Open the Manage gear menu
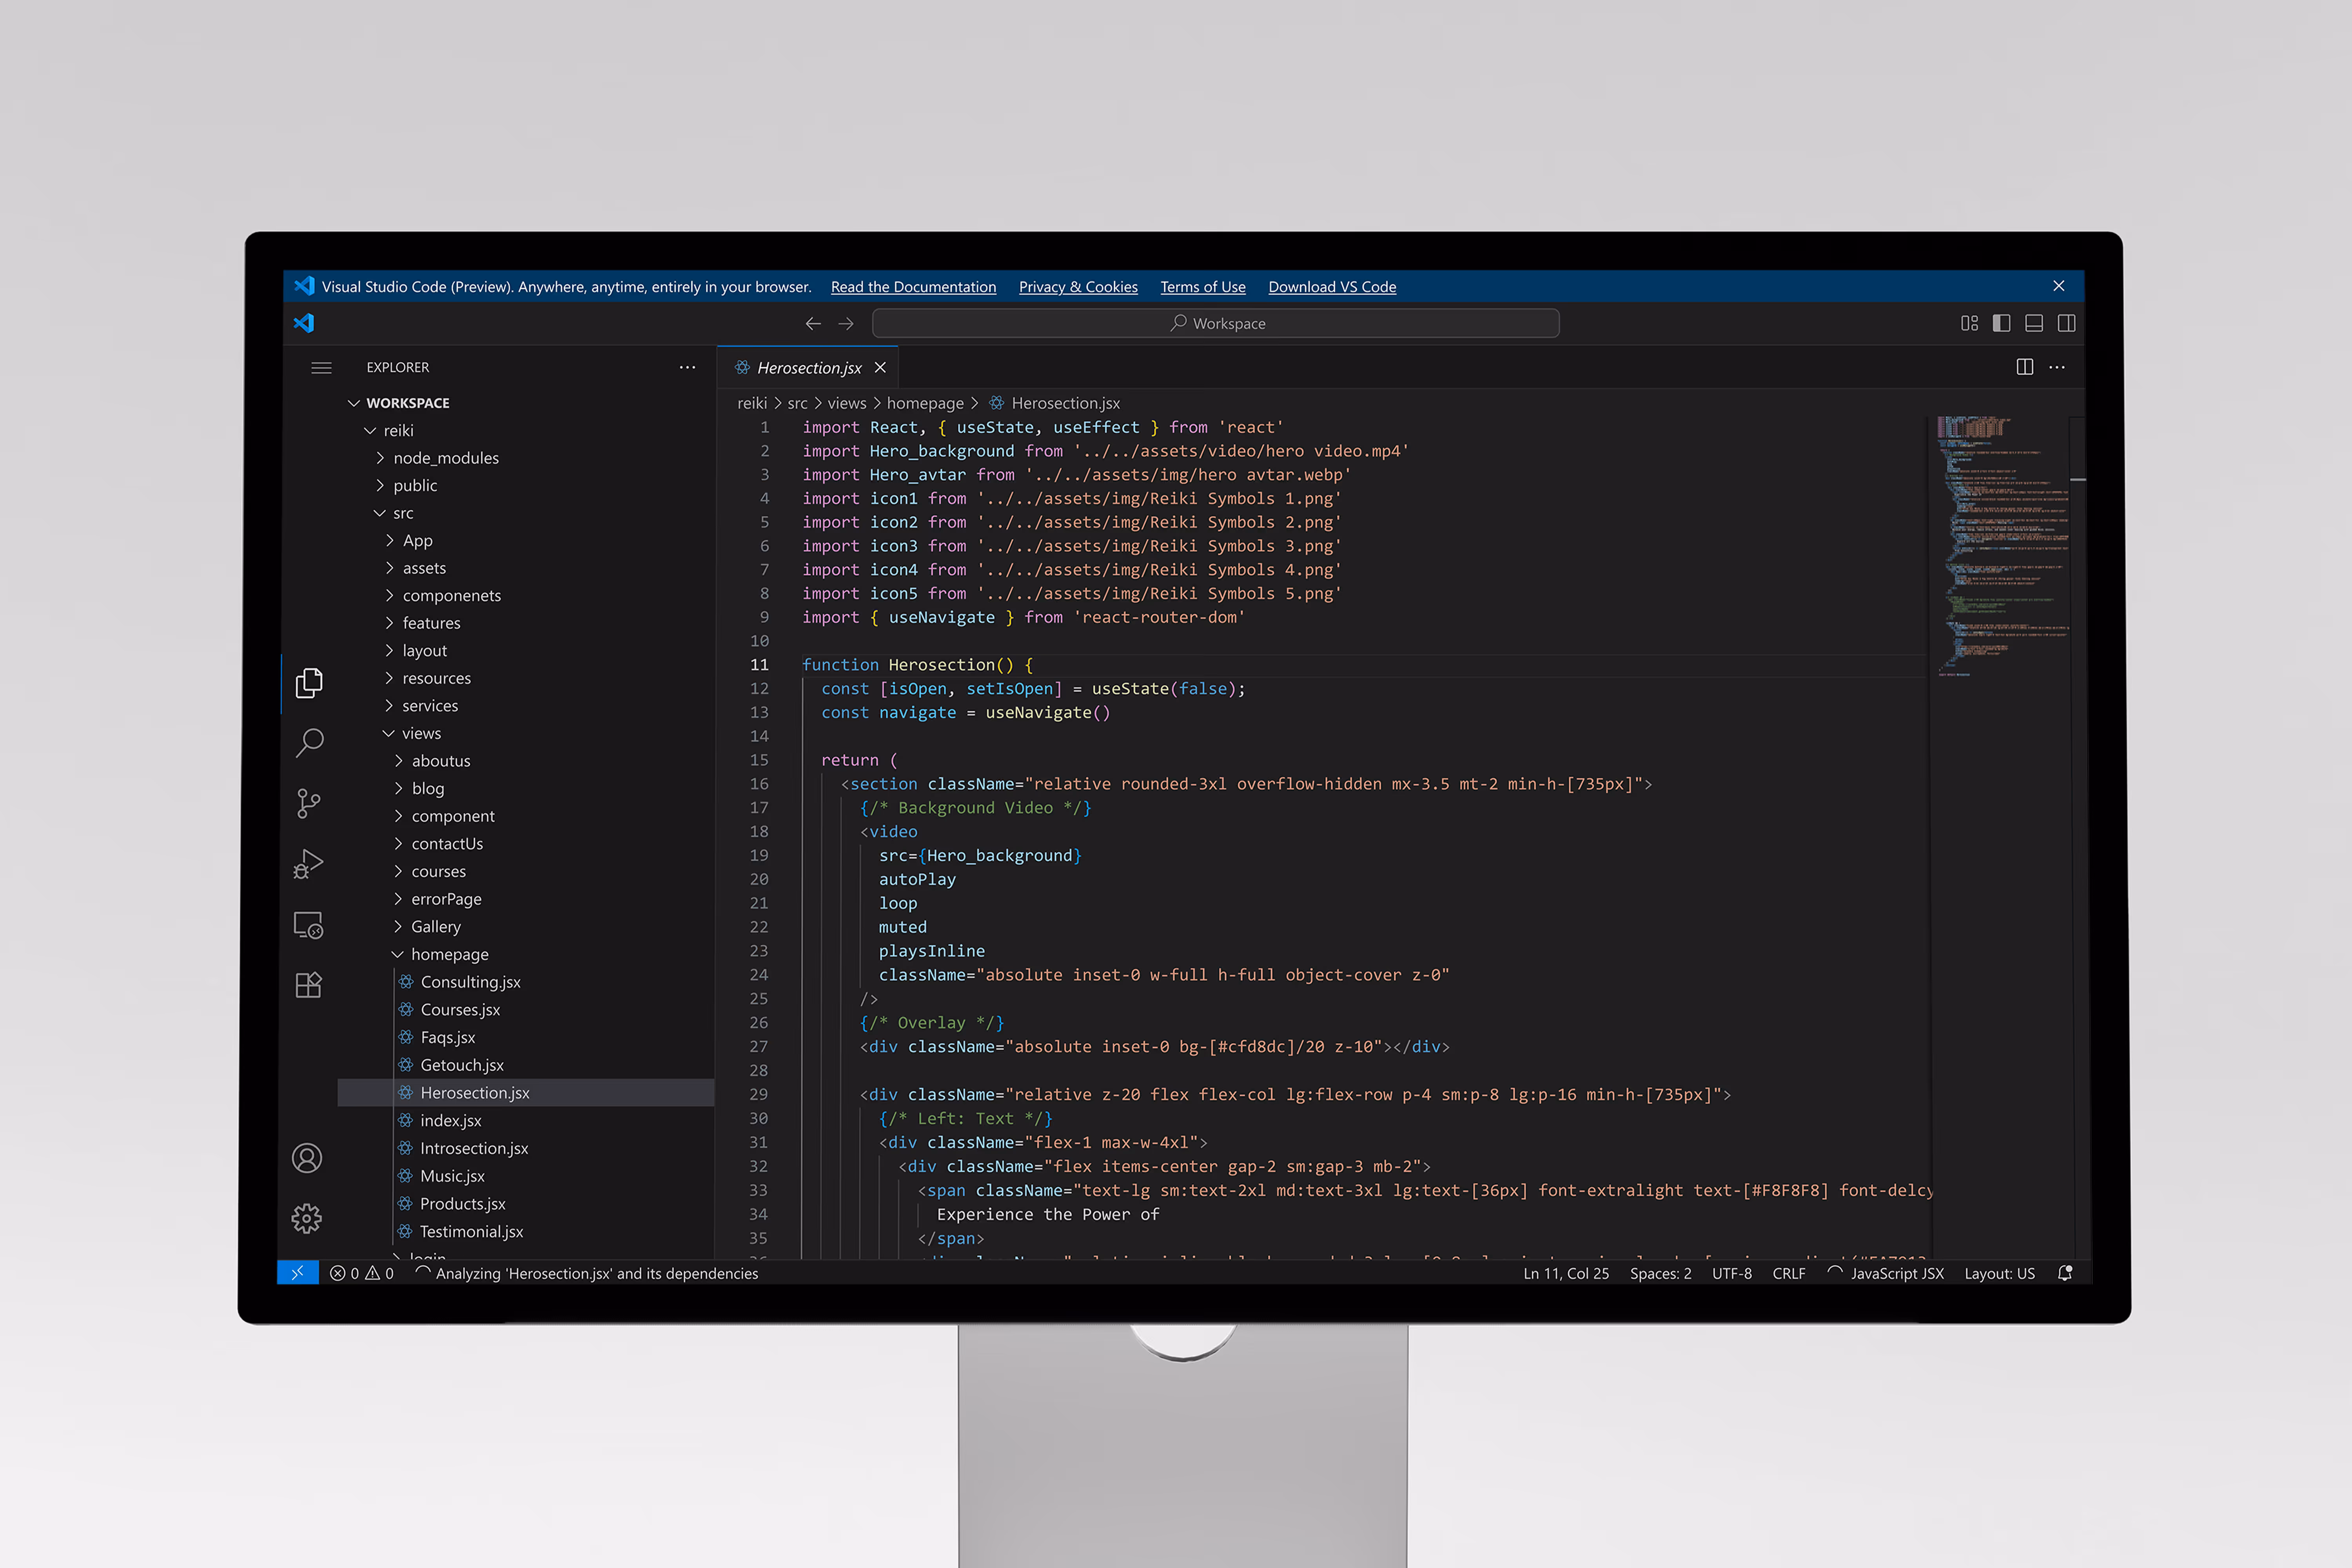Screen dimensions: 2352x1568 coord(307,1218)
